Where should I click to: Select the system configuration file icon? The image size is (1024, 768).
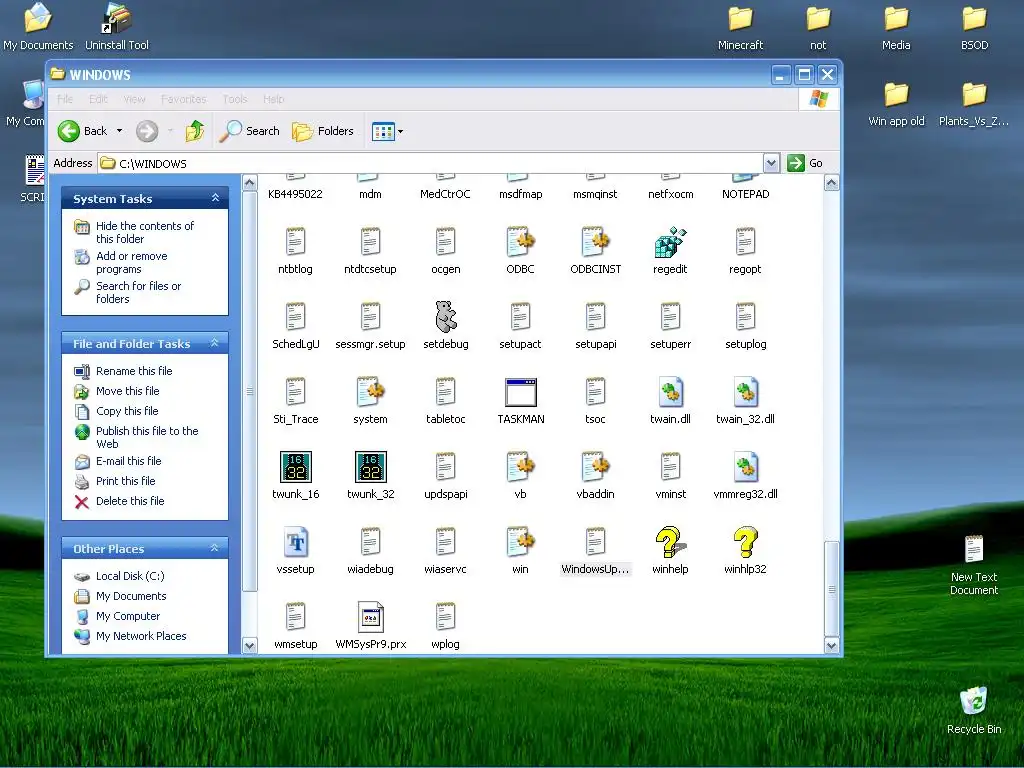coord(370,392)
